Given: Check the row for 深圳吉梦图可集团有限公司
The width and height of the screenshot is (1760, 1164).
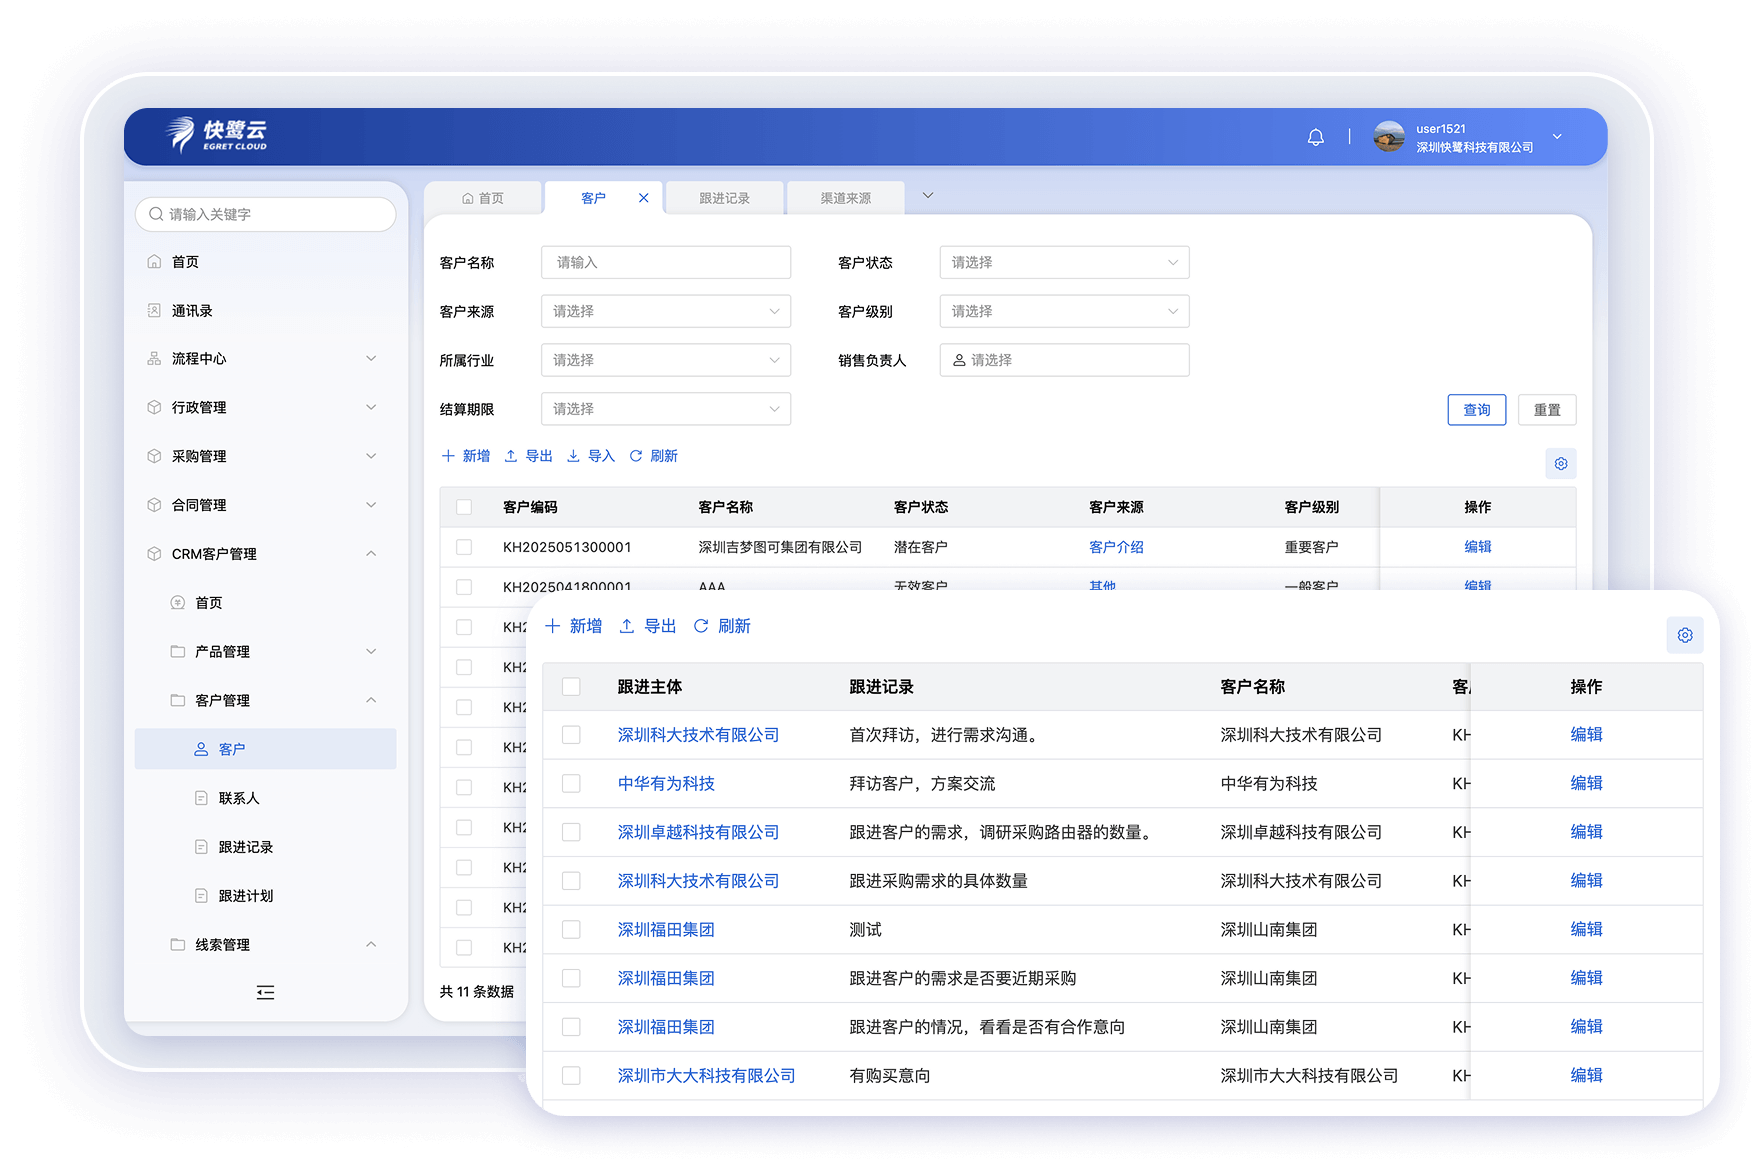Looking at the screenshot, I should point(464,547).
